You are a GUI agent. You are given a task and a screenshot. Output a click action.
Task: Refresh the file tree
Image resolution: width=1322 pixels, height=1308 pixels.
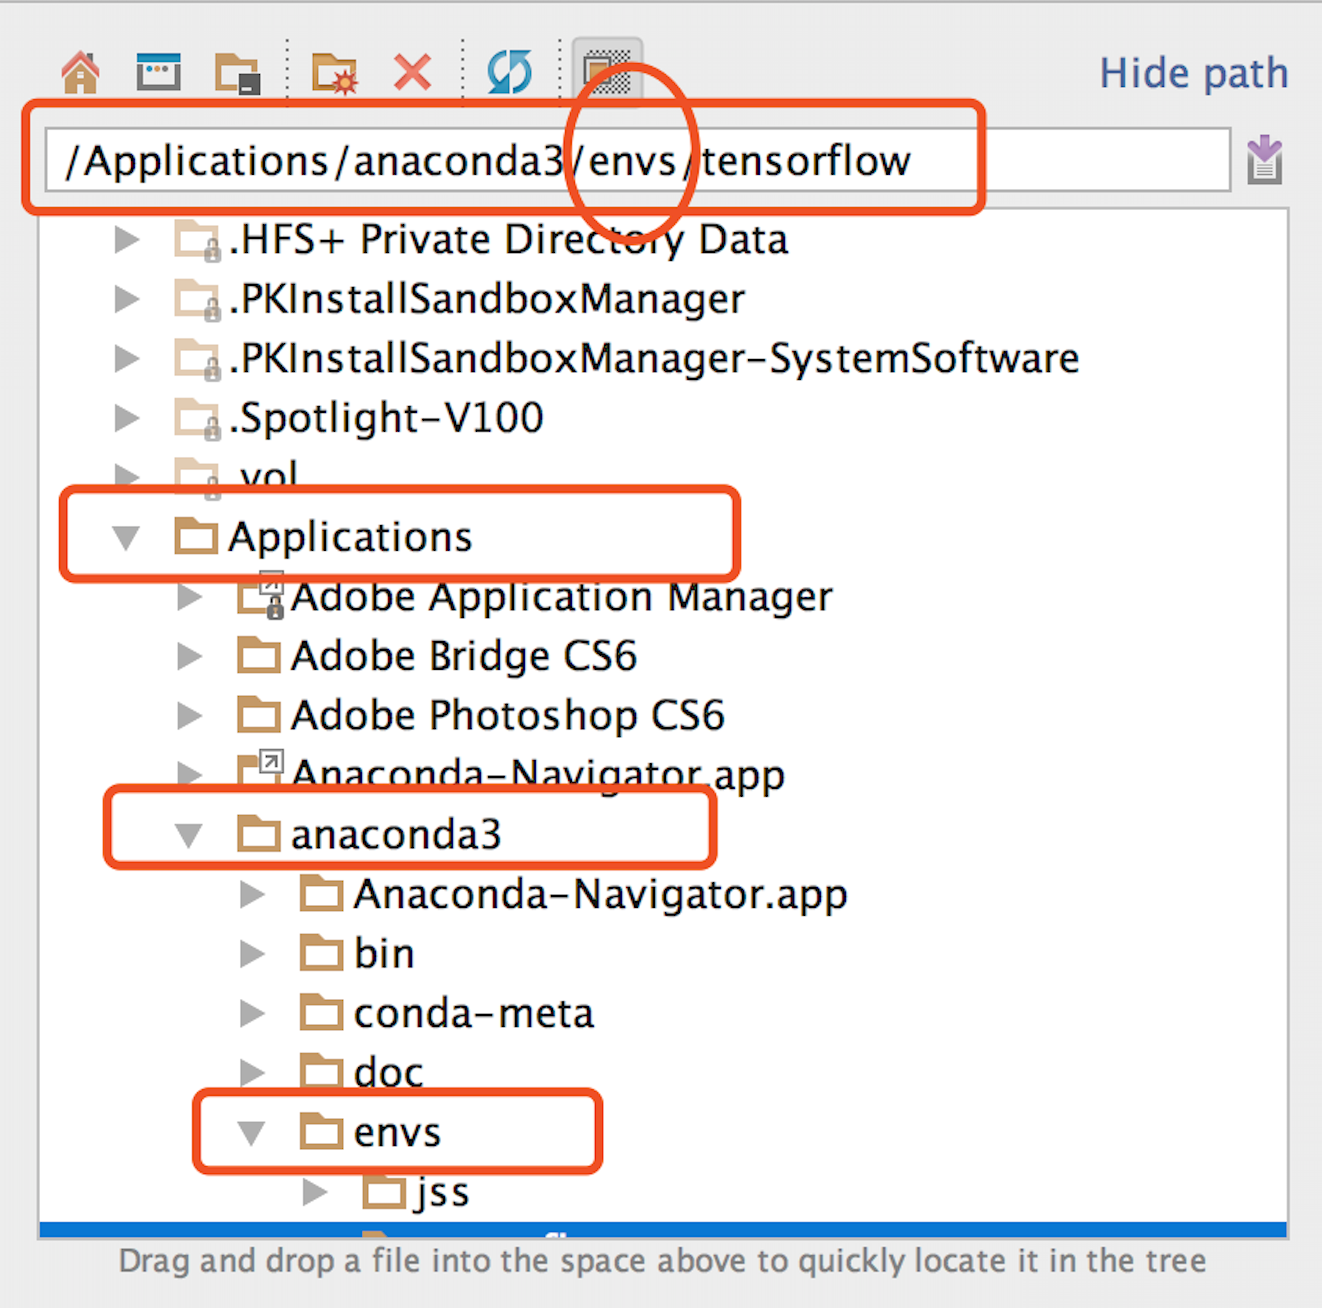(509, 71)
